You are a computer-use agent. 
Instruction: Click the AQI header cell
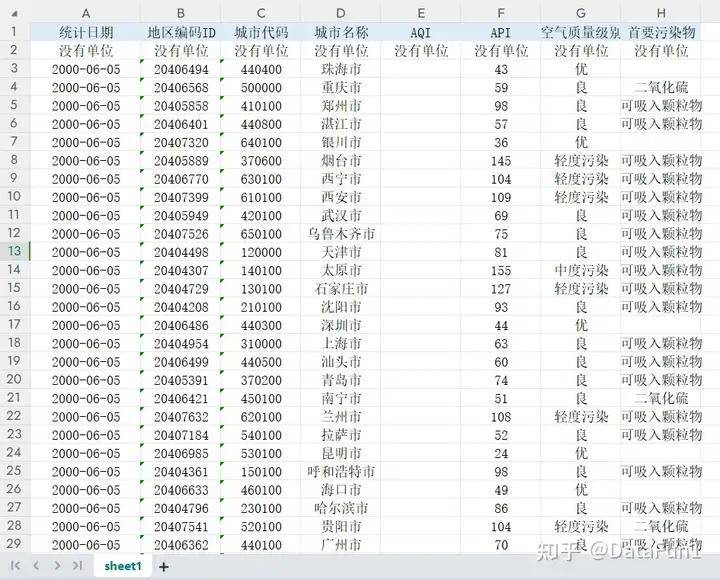(x=421, y=32)
